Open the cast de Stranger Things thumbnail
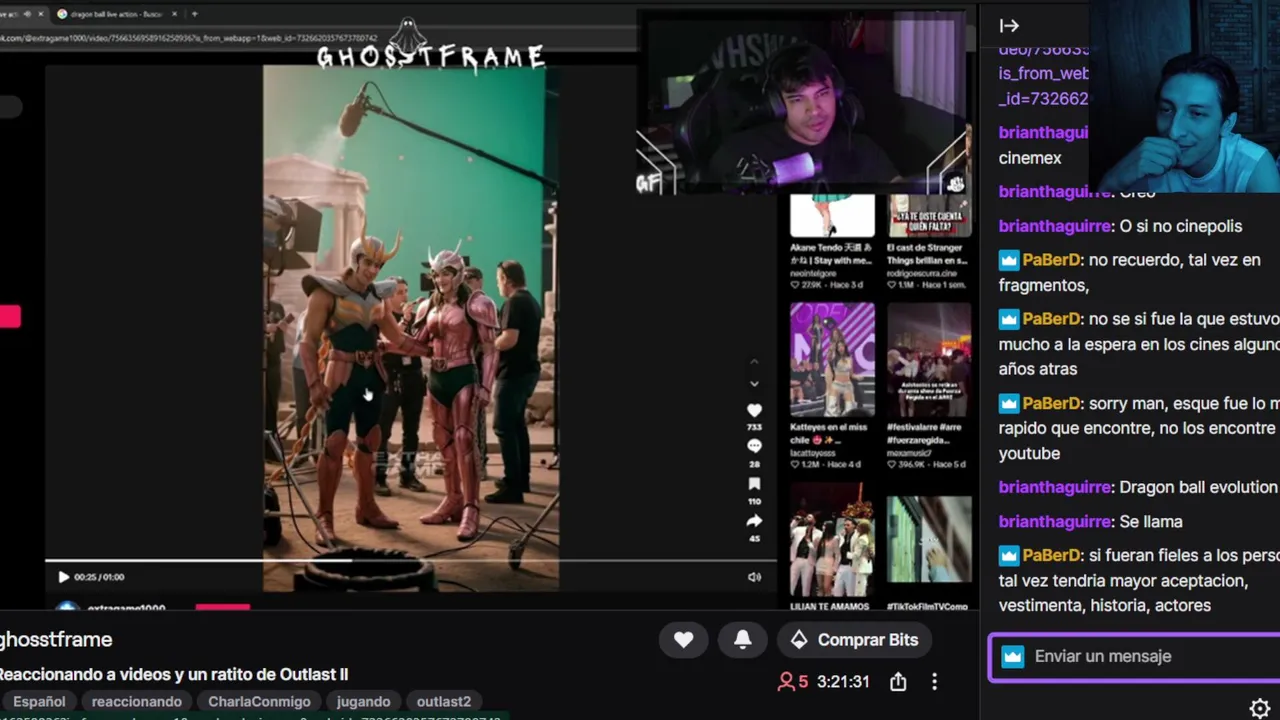Image resolution: width=1280 pixels, height=720 pixels. pyautogui.click(x=929, y=216)
